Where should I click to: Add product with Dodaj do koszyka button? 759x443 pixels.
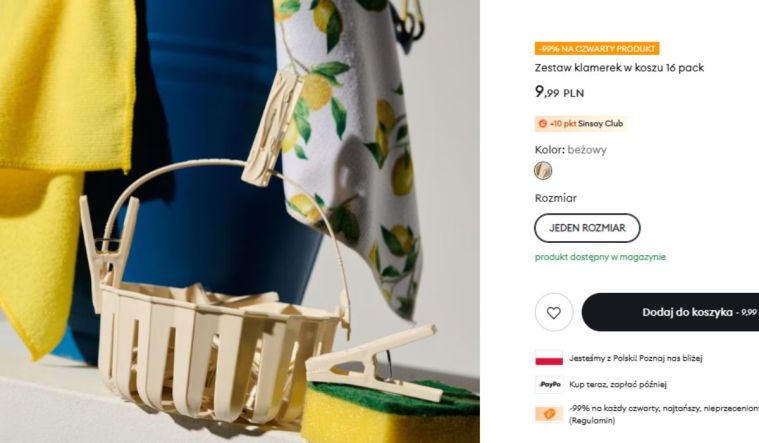[x=670, y=312]
